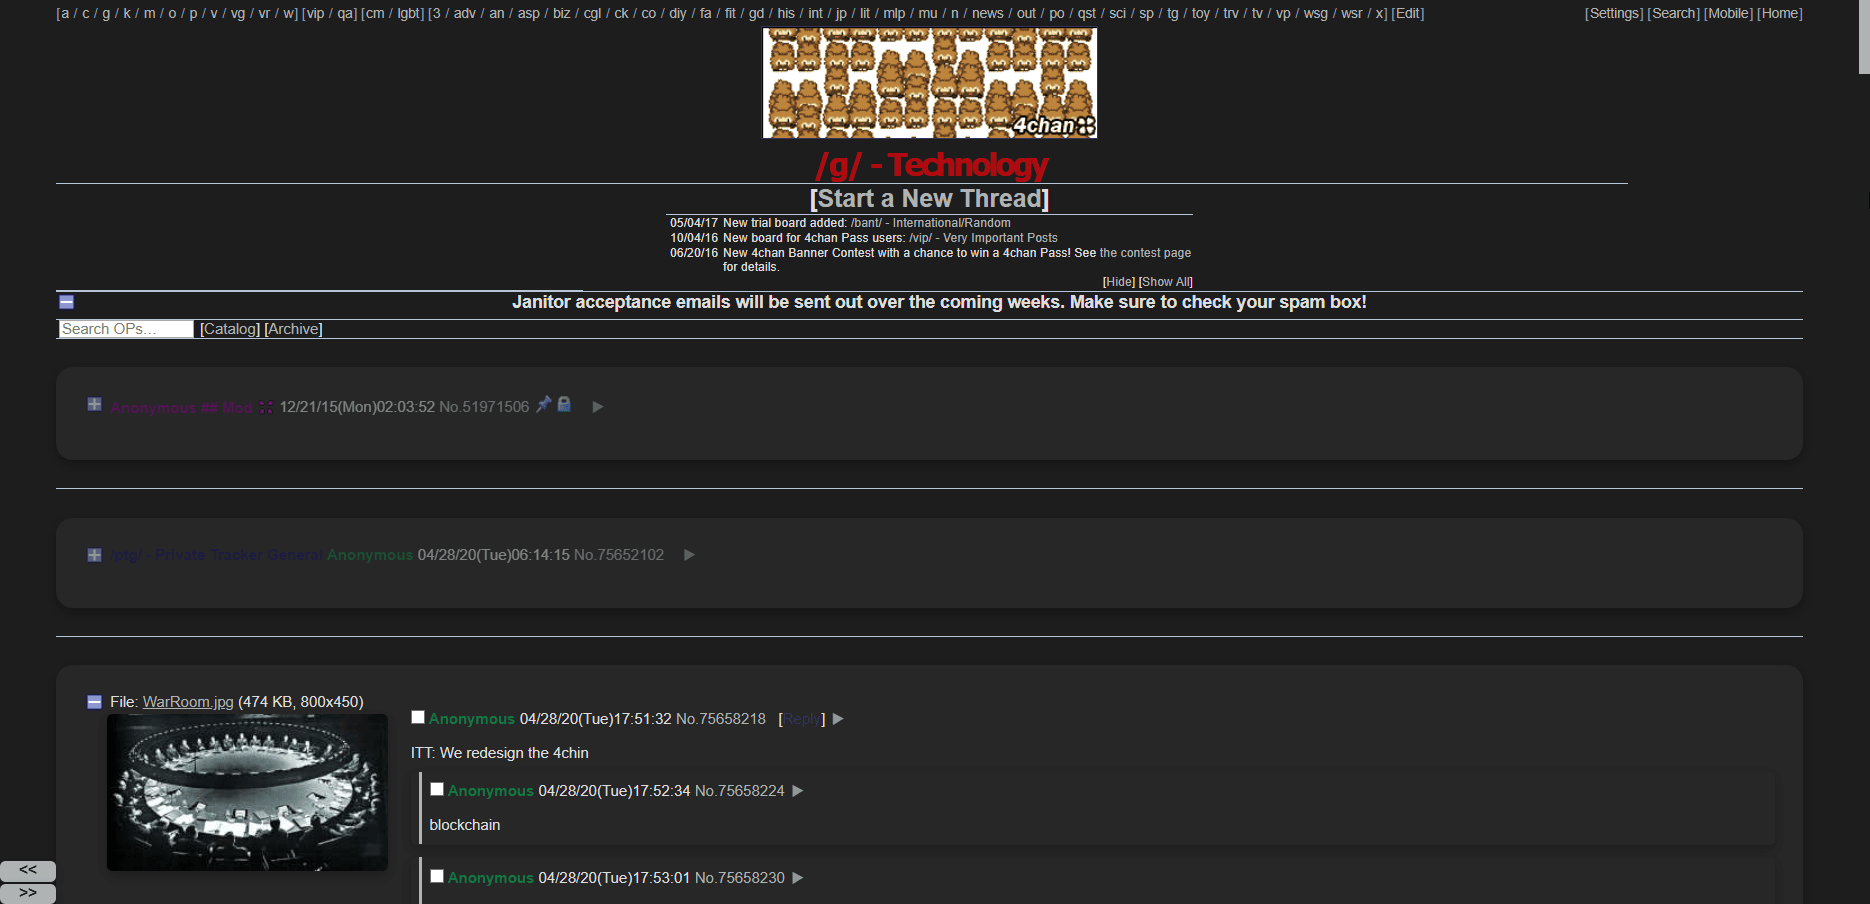1870x904 pixels.
Task: Open the post menu arrow on post No.75658218
Action: click(839, 718)
